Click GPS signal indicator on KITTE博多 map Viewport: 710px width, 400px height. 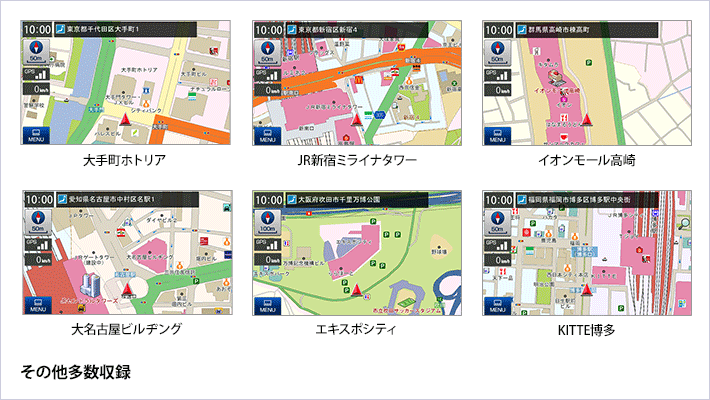click(497, 245)
